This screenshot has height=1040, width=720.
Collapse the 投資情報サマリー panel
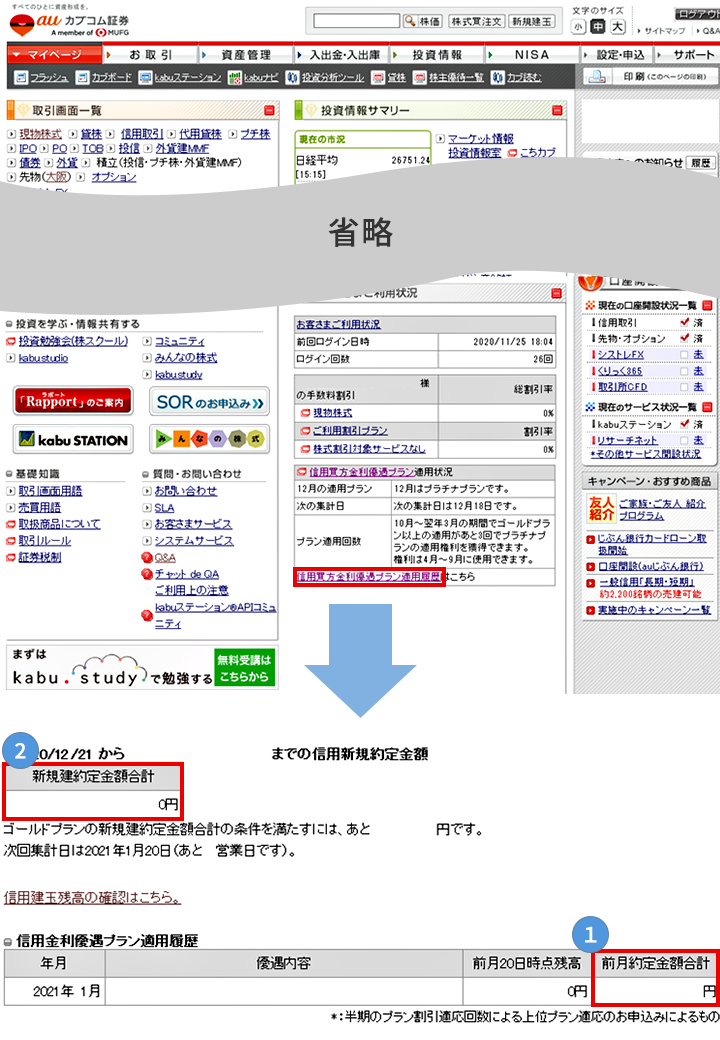(x=556, y=111)
